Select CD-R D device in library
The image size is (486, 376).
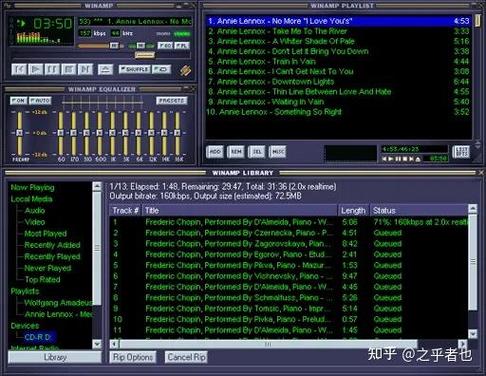click(37, 337)
